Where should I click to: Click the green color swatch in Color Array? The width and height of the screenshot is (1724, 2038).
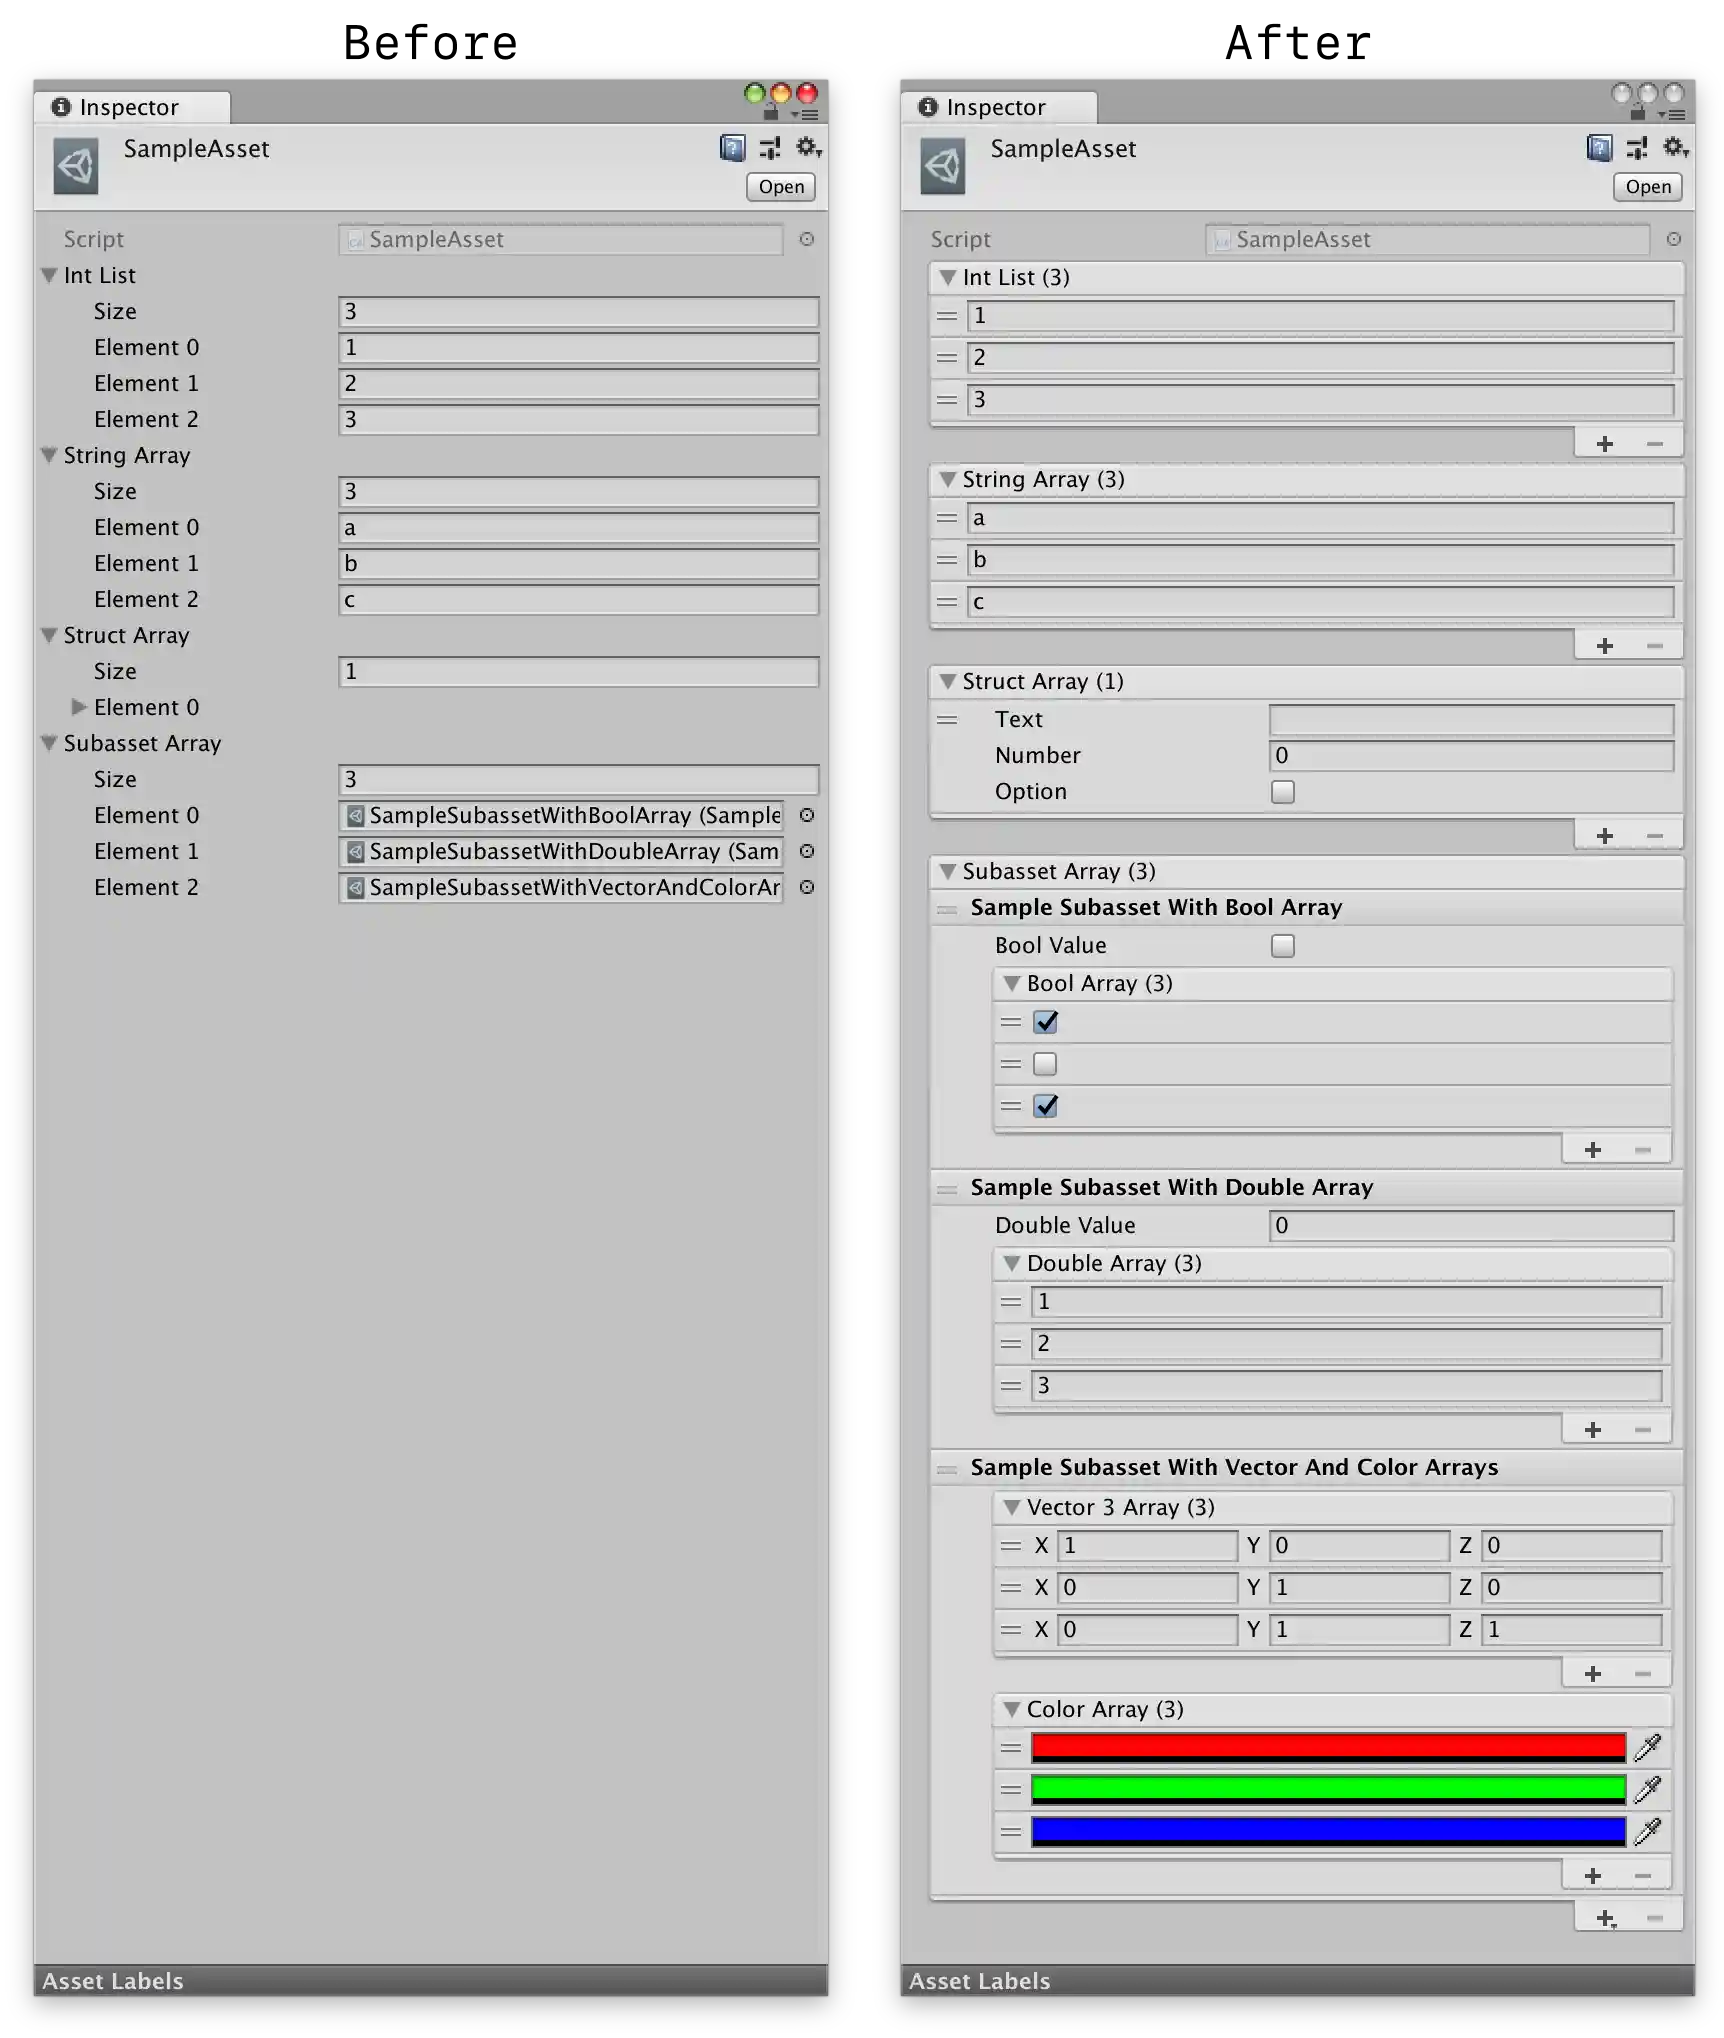(1327, 1789)
